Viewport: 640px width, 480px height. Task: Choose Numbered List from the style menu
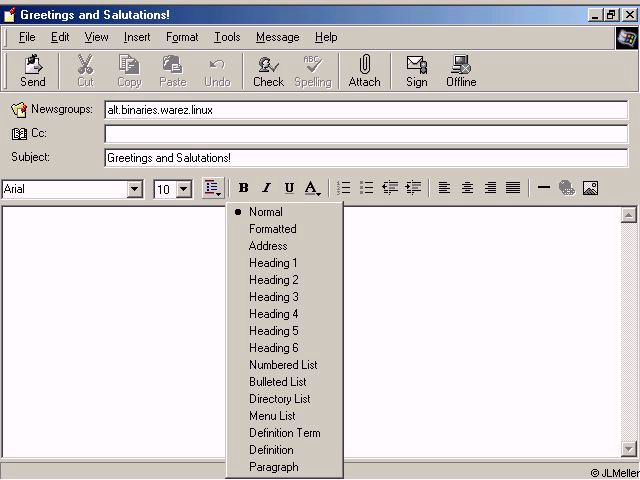tap(284, 365)
